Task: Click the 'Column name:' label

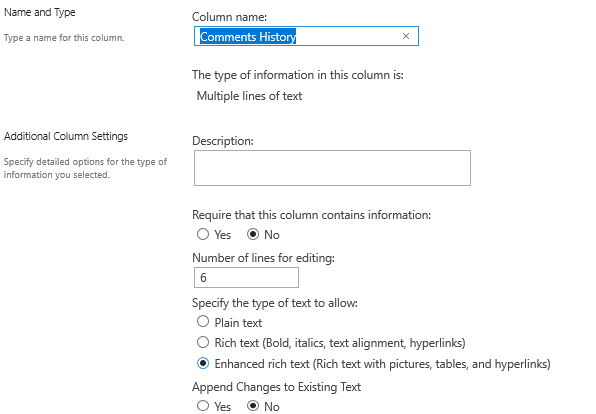Action: [x=230, y=17]
